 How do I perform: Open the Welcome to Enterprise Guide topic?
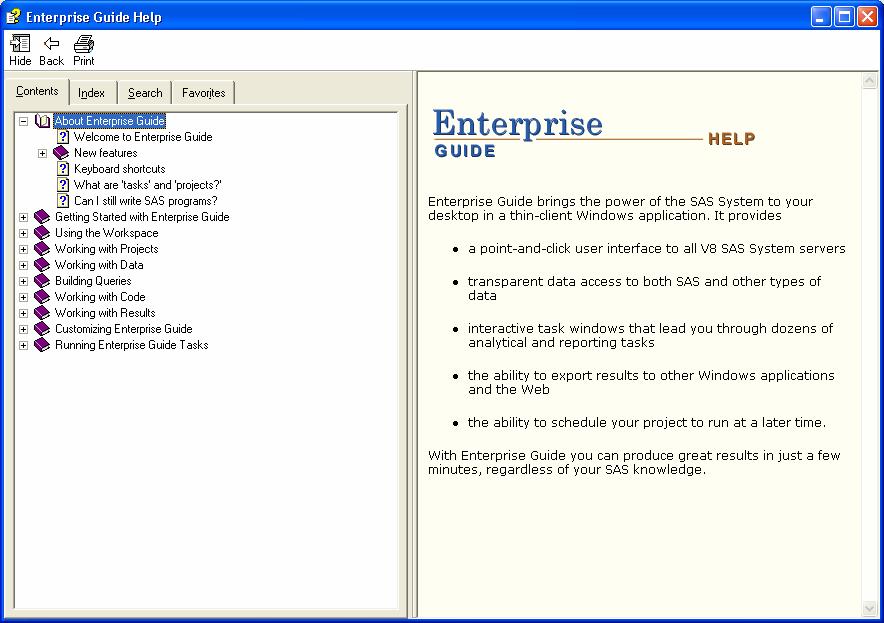pyautogui.click(x=143, y=137)
